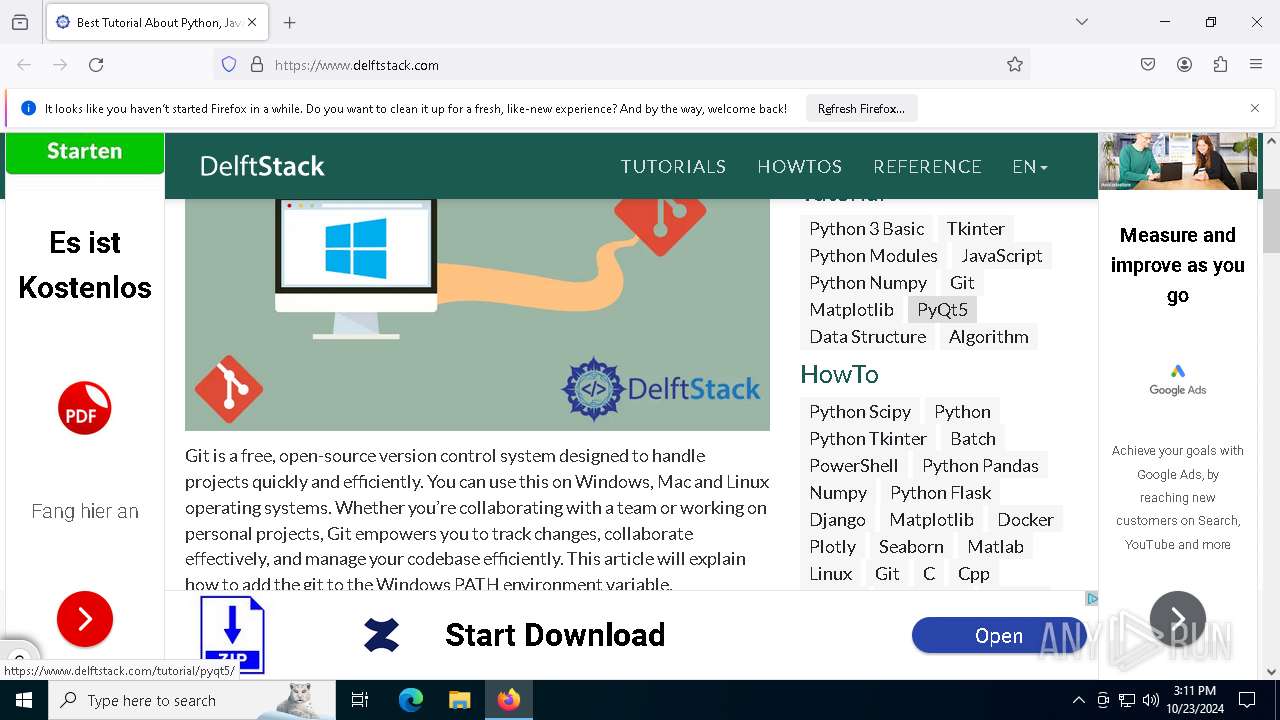Image resolution: width=1280 pixels, height=720 pixels.
Task: Dismiss the Firefox refresh notification bar
Action: (1255, 108)
